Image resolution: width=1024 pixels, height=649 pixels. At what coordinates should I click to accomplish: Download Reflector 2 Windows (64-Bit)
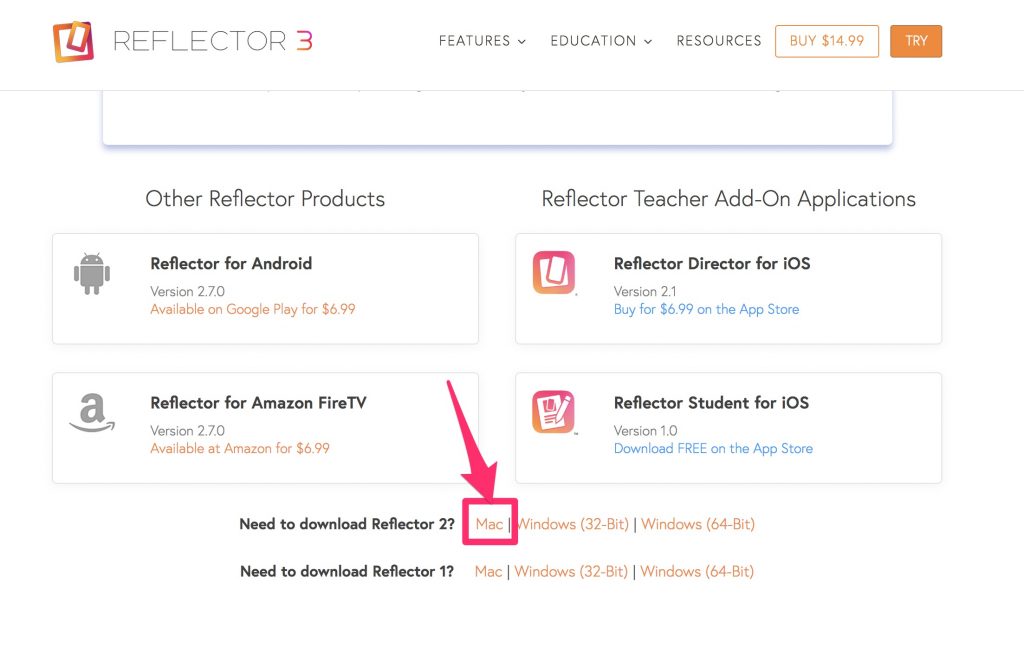[x=698, y=524]
